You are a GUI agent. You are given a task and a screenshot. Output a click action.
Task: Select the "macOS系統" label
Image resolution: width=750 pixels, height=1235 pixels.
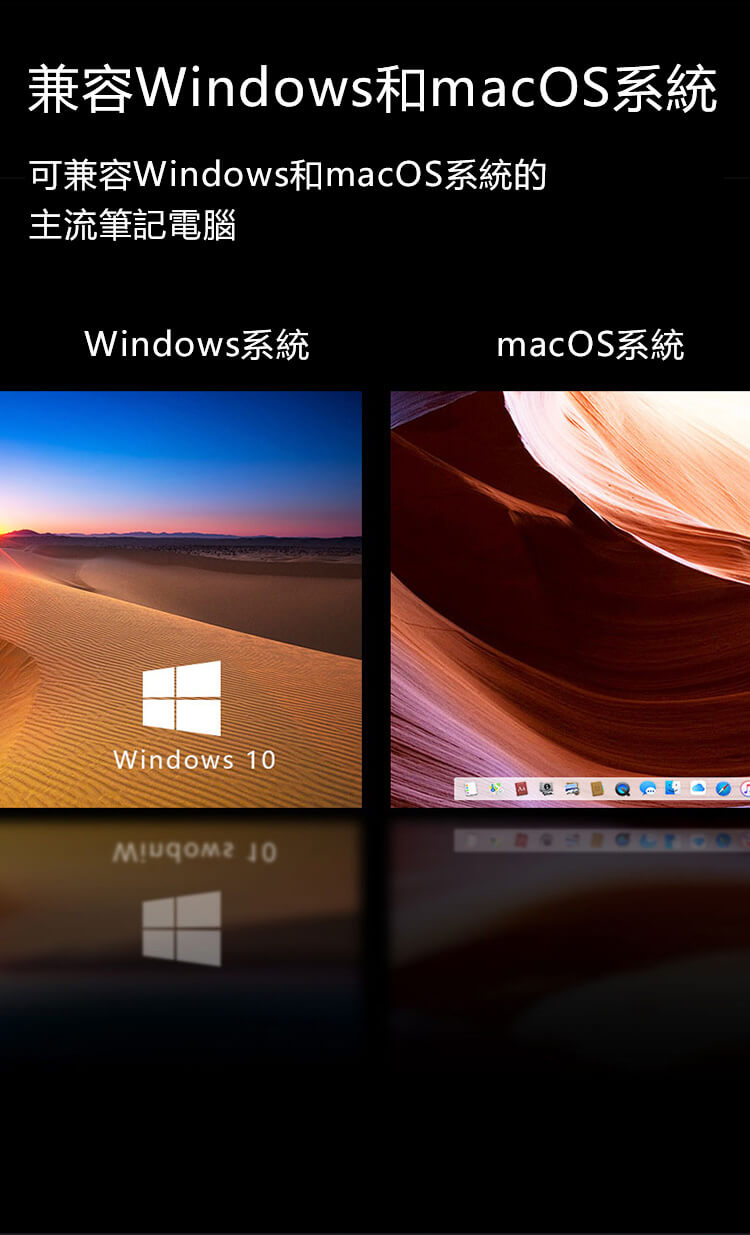[590, 345]
